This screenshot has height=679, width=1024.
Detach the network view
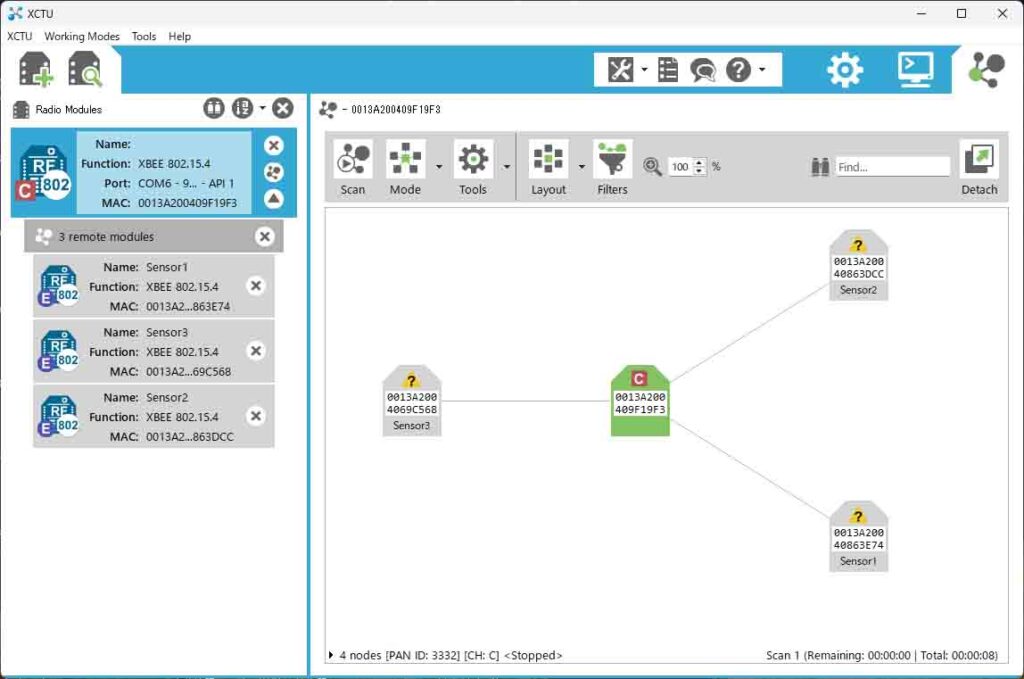coord(979,167)
